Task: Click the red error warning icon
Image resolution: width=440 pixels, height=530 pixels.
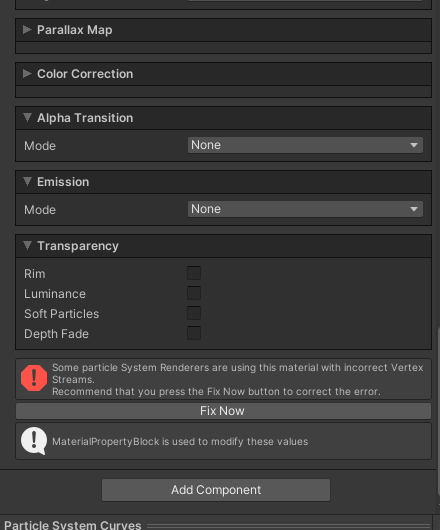Action: point(34,378)
